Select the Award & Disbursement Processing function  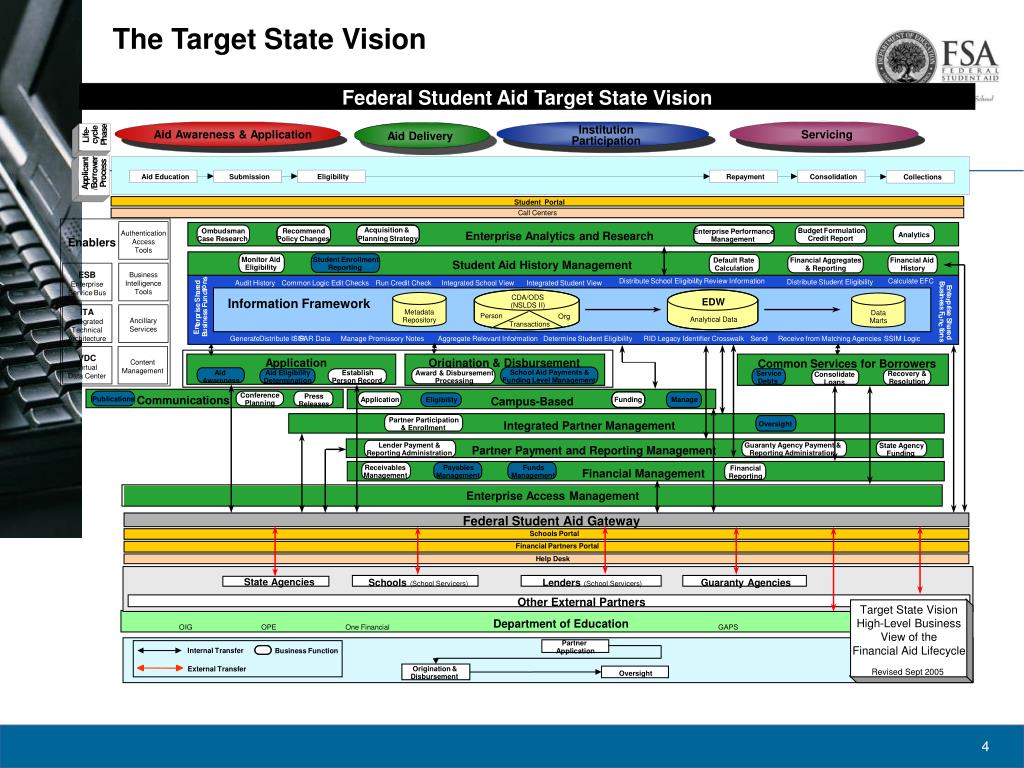pos(454,376)
